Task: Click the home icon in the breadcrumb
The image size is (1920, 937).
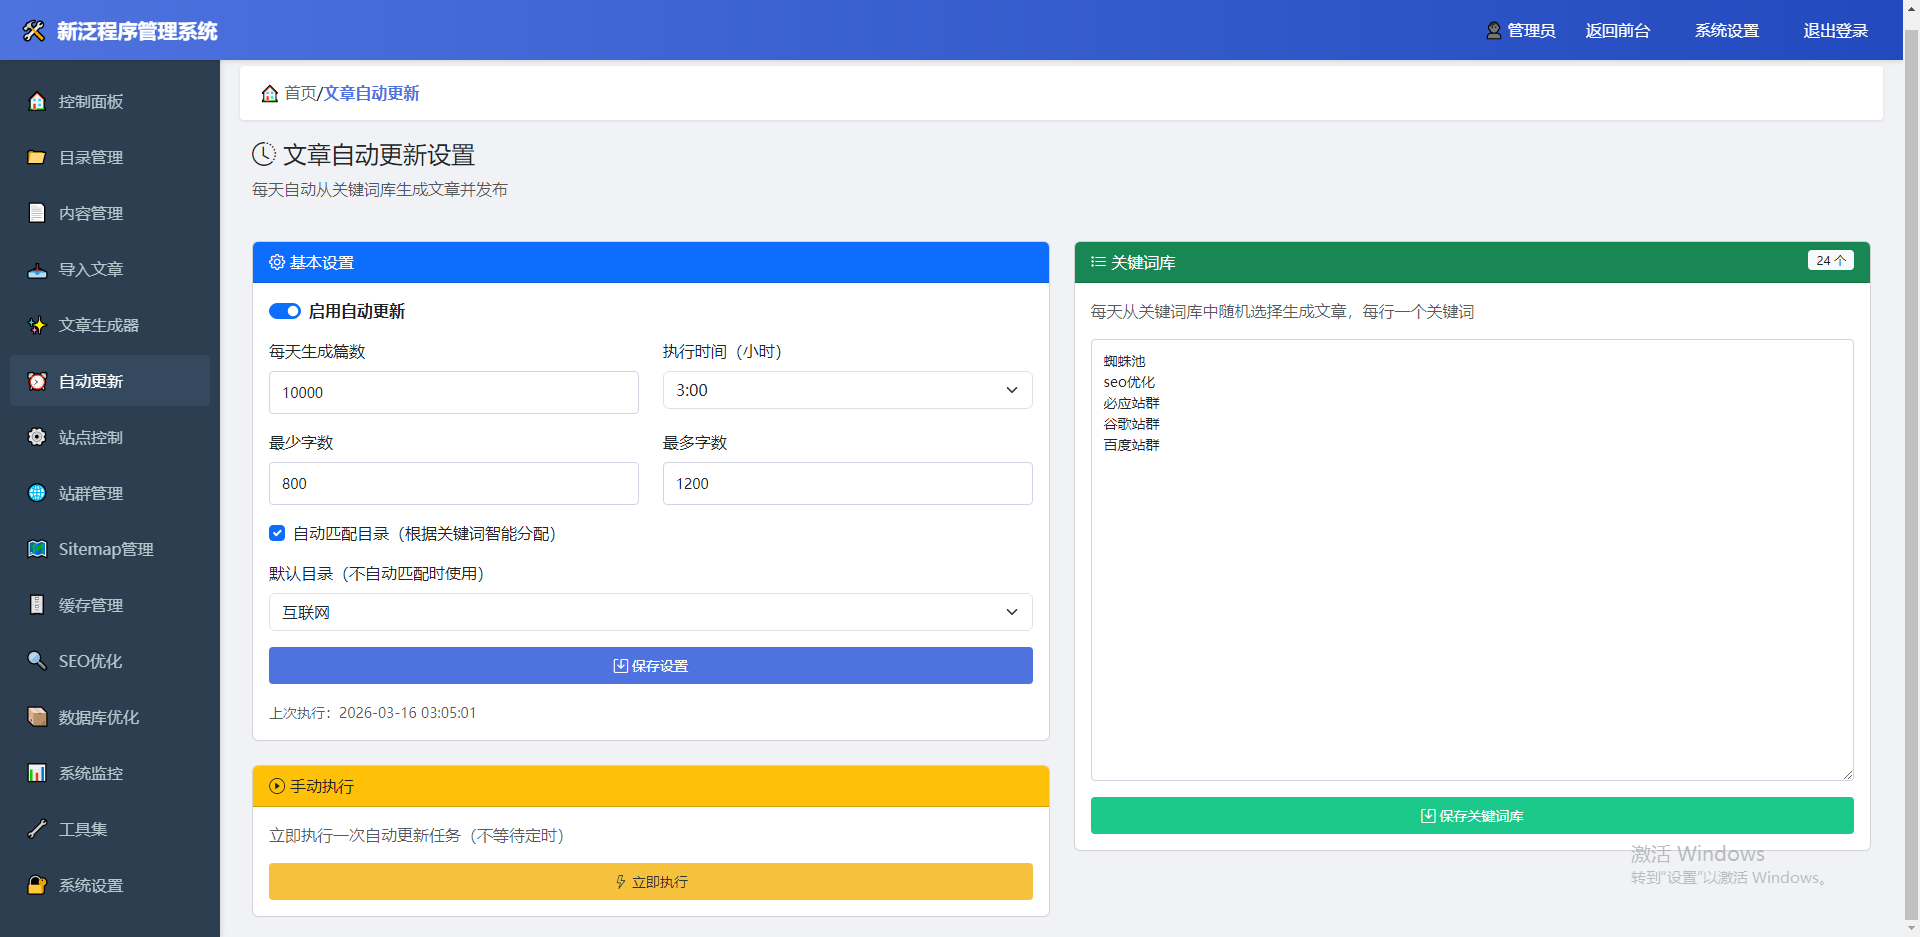Action: (269, 94)
